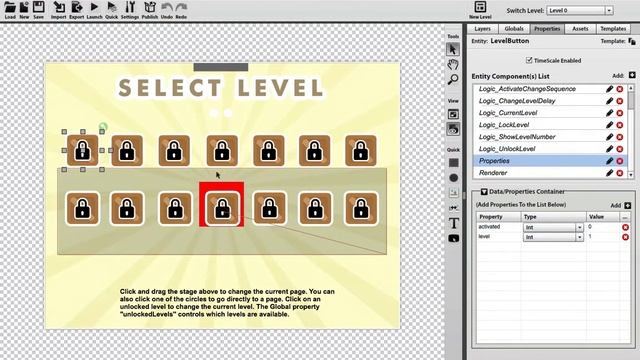Add a quick rectangle shape
The height and width of the screenshot is (360, 640).
click(453, 163)
